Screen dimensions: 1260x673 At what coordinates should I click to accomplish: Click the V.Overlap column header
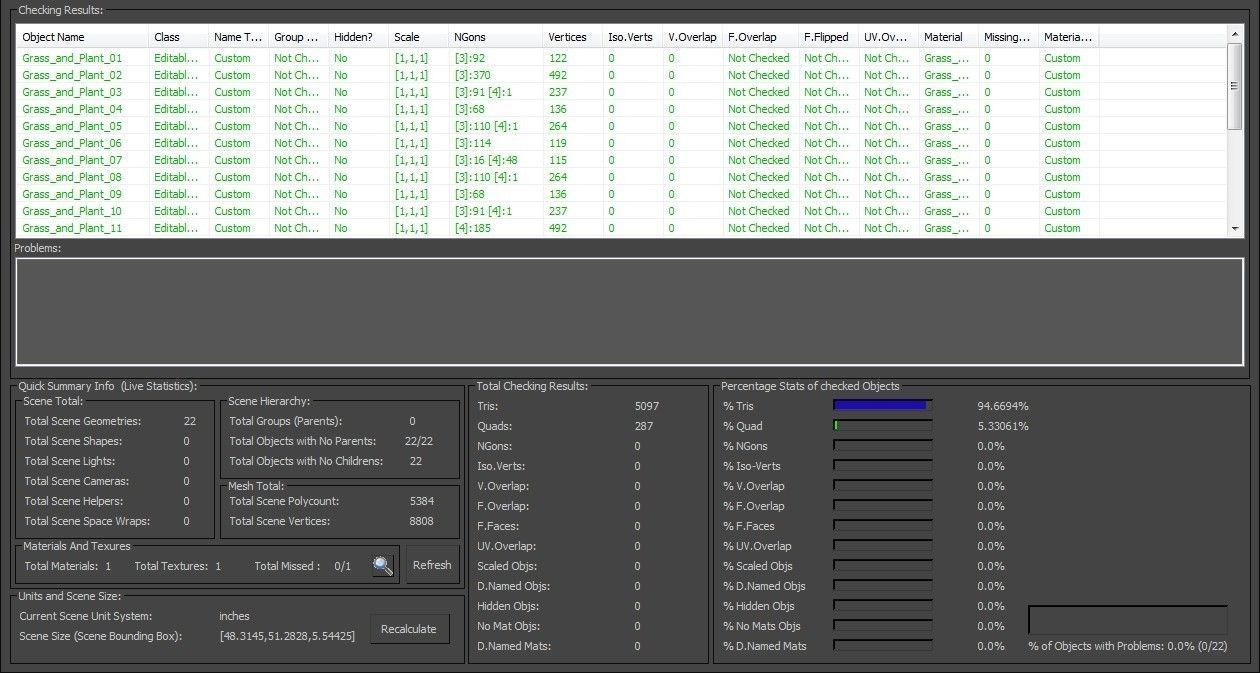pos(693,37)
